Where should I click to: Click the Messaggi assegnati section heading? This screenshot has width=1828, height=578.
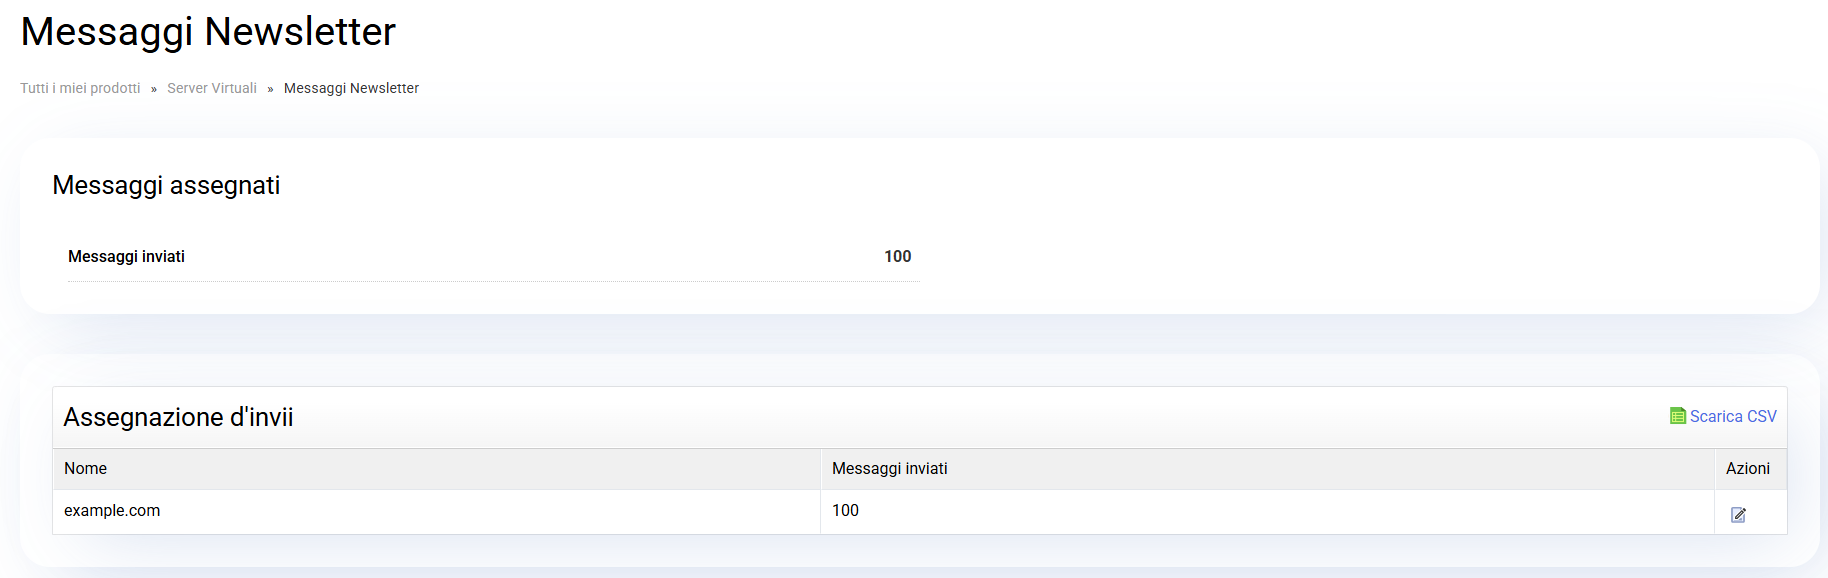click(x=166, y=185)
